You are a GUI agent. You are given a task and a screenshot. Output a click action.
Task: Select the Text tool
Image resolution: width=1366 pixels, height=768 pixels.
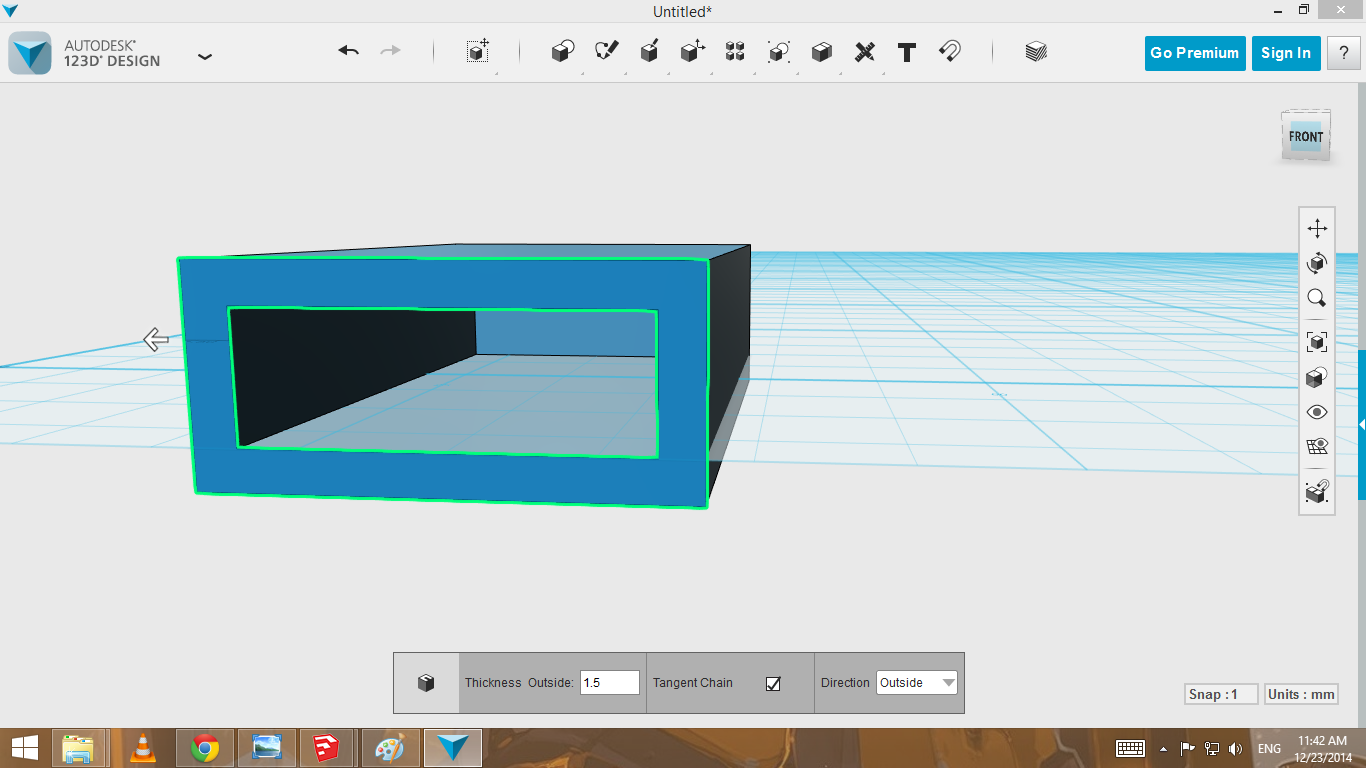[907, 52]
